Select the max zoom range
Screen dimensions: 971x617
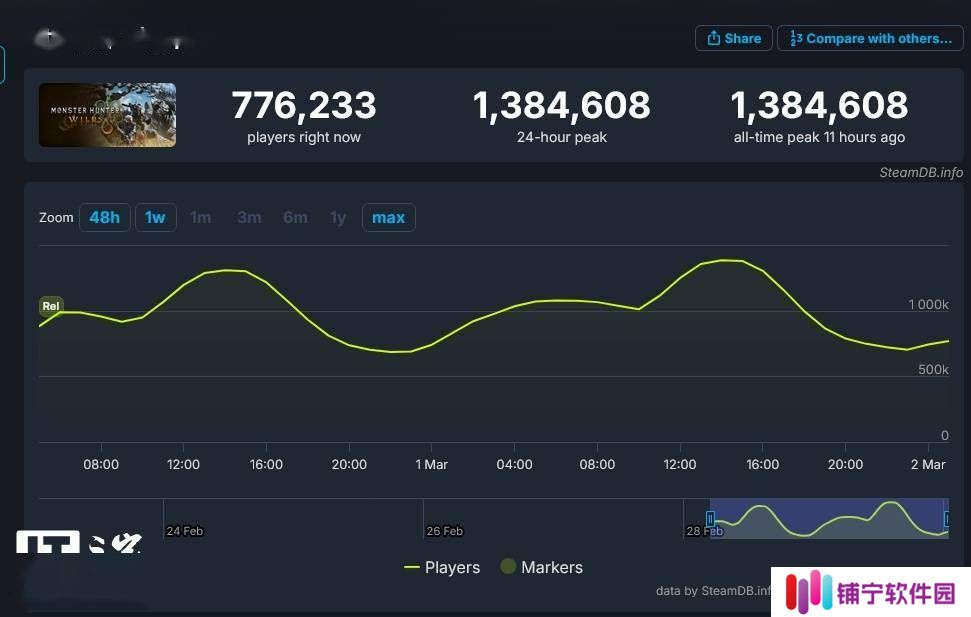click(388, 217)
